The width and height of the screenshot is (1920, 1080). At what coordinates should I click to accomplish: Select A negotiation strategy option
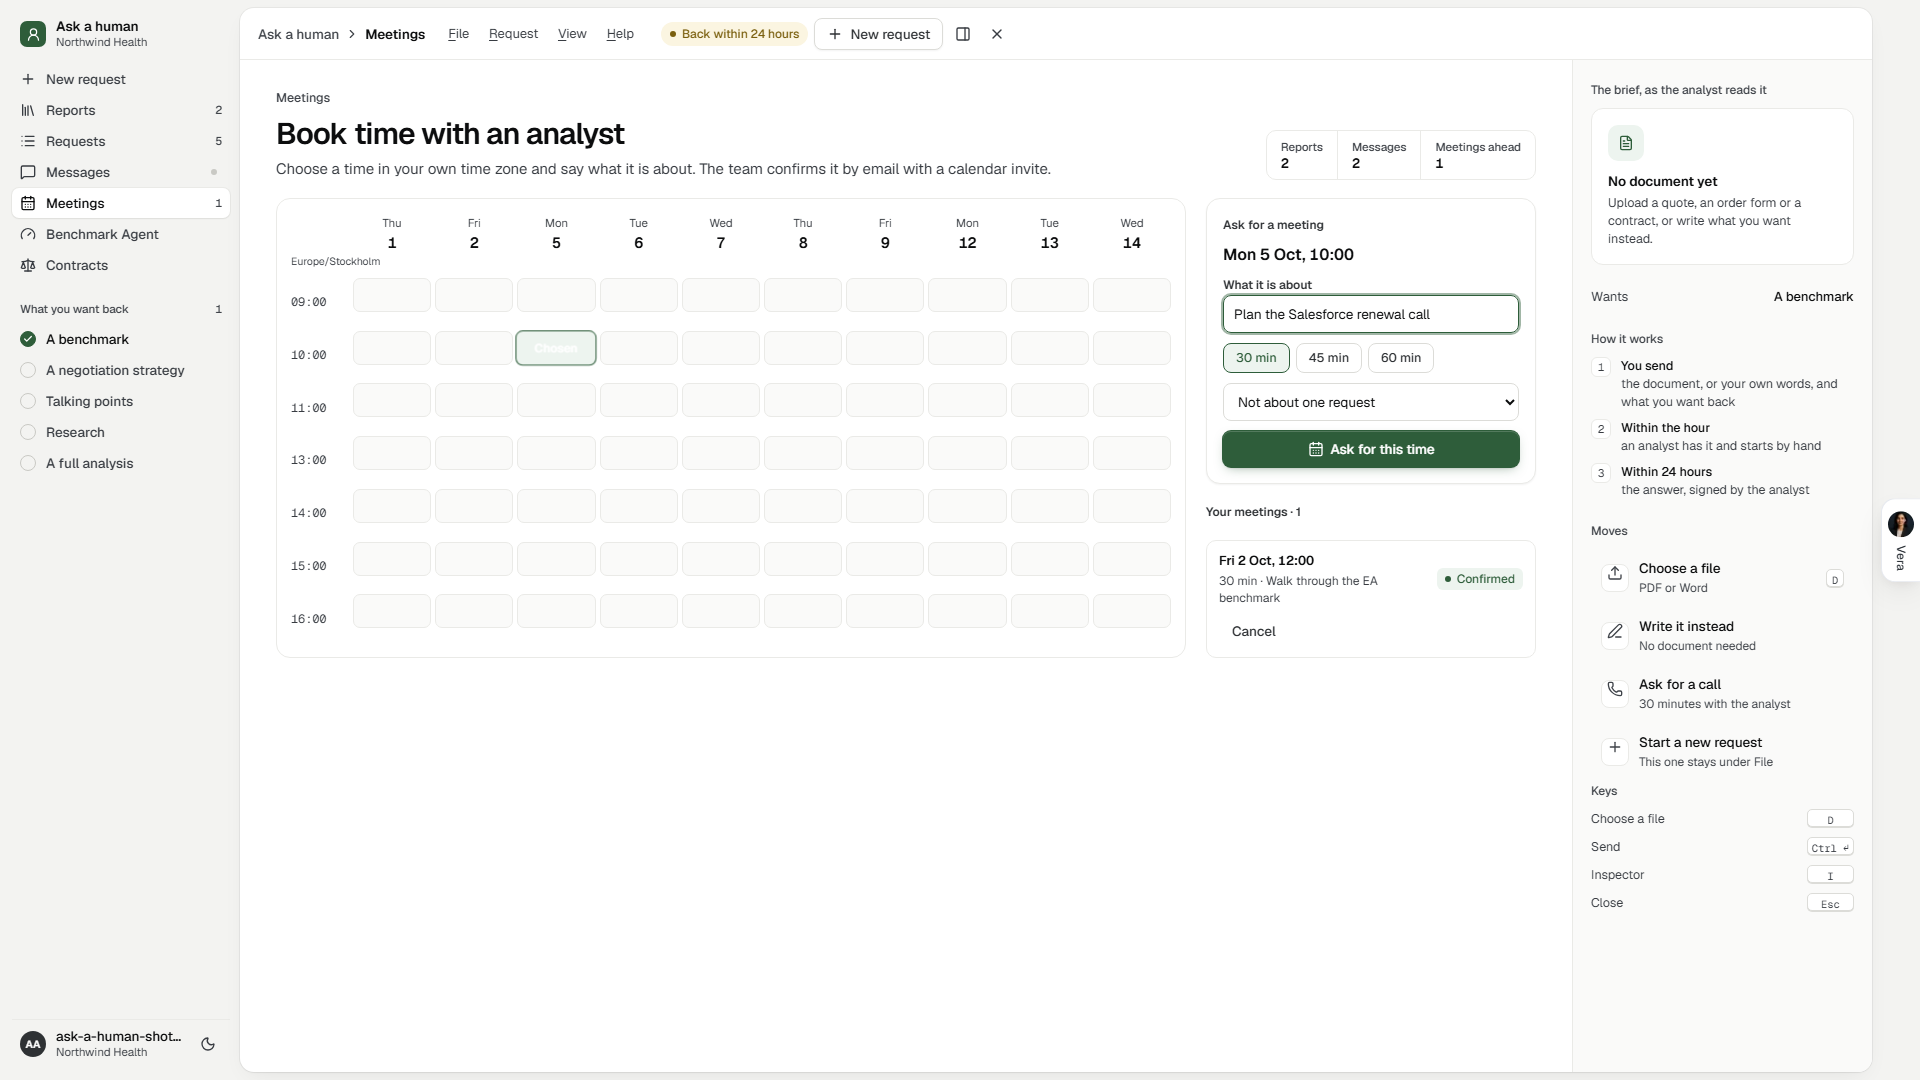(x=121, y=370)
